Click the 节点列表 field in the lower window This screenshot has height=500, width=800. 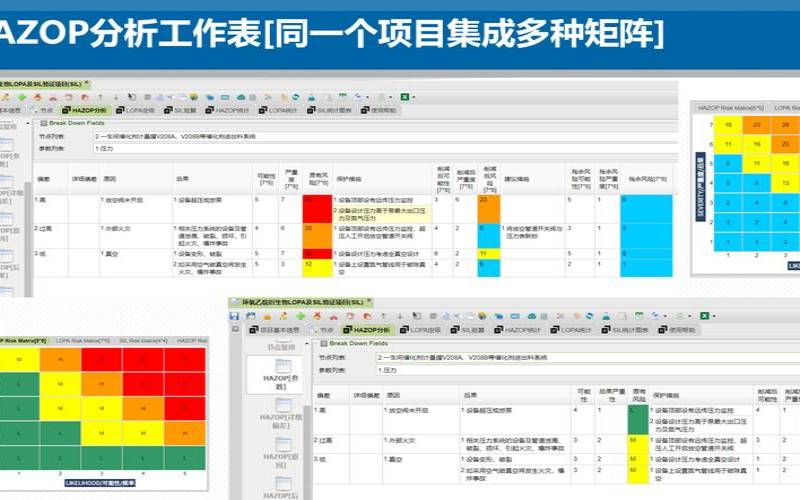pos(588,358)
